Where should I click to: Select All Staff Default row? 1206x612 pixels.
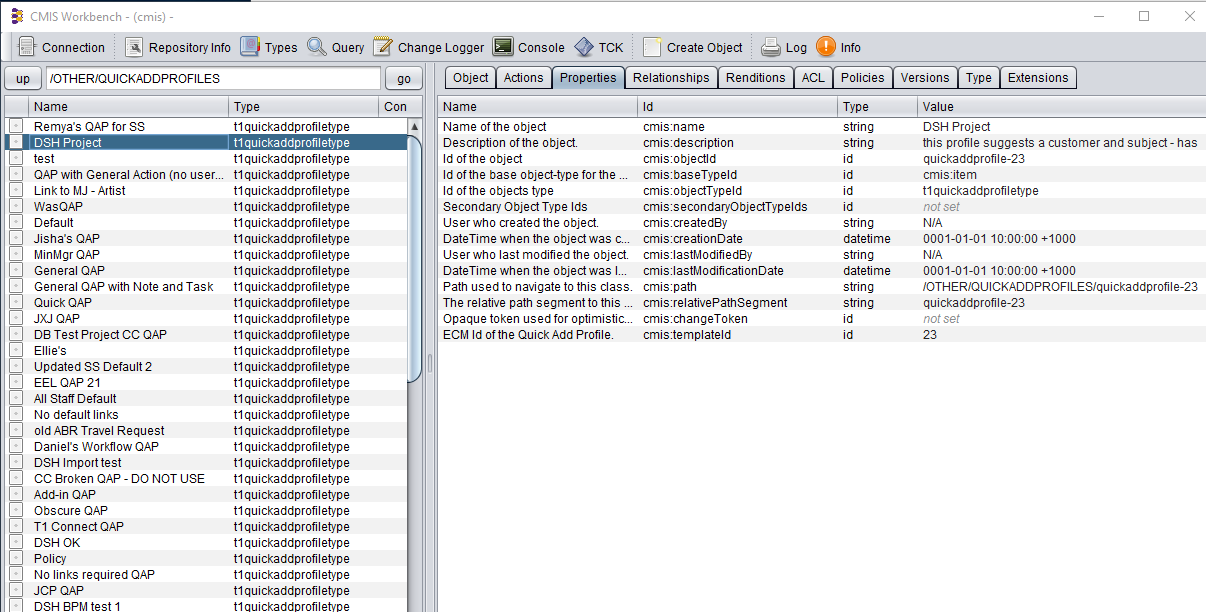pos(206,399)
